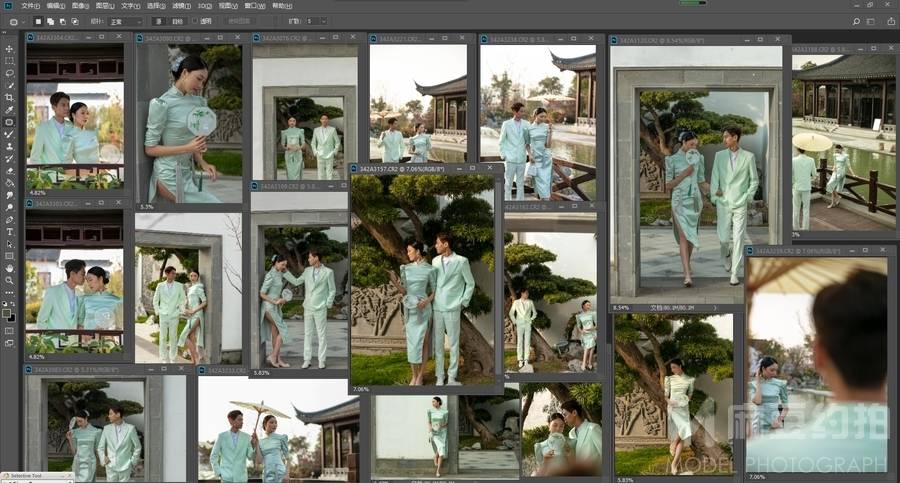Open the 图层(L) menu

[x=105, y=5]
